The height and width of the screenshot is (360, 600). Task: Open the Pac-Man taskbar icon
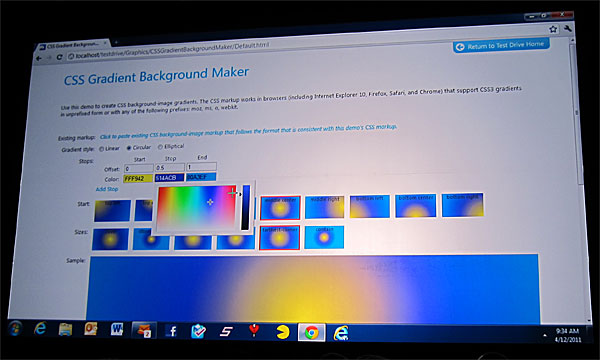283,332
